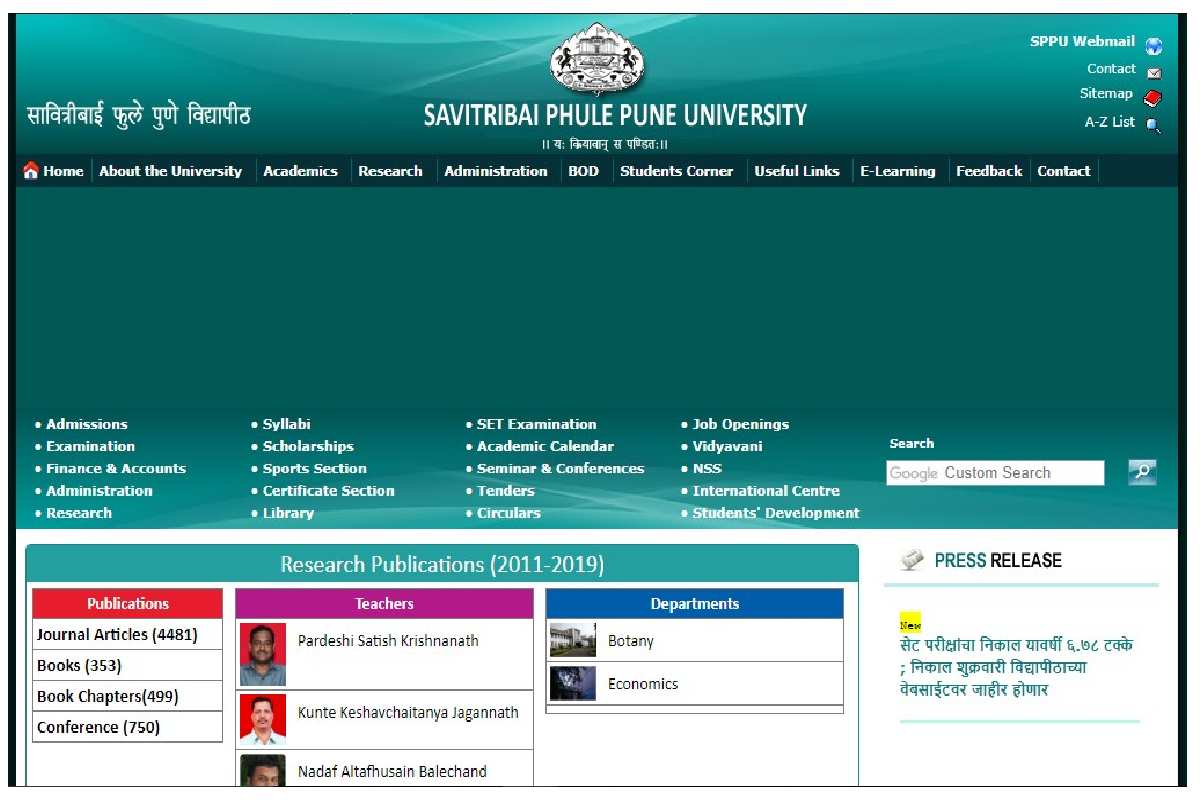
Task: Select the Departments header tab
Action: (694, 603)
